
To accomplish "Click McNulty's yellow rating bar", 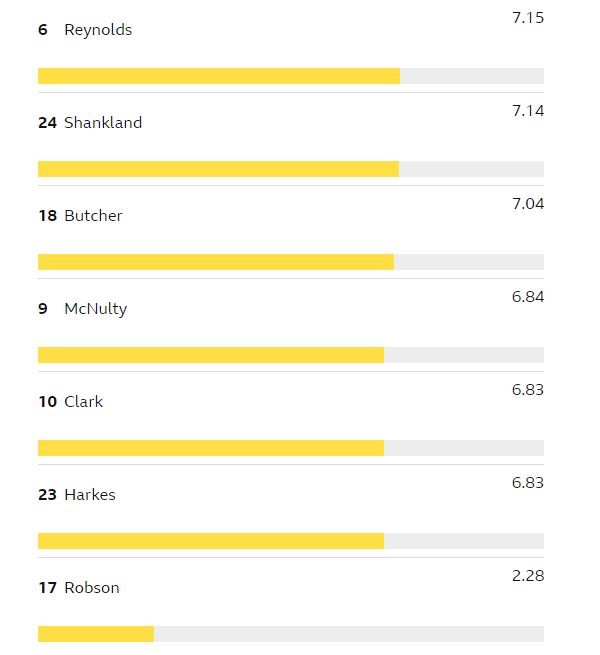I will click(x=210, y=355).
